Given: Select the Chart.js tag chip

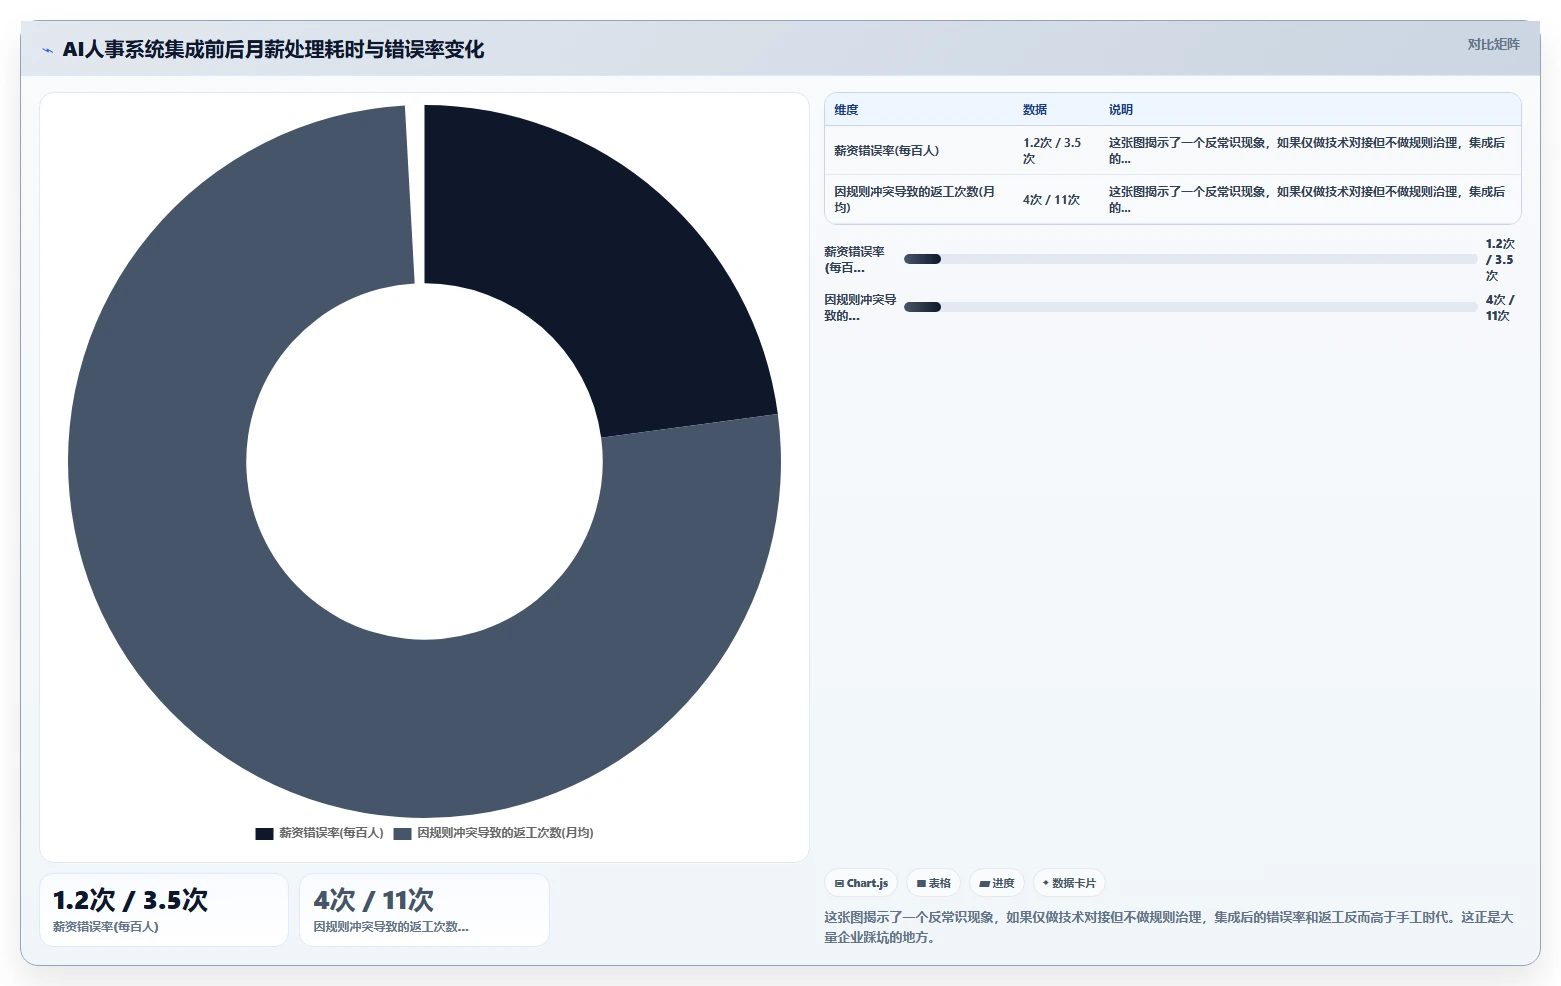Looking at the screenshot, I should (x=861, y=883).
